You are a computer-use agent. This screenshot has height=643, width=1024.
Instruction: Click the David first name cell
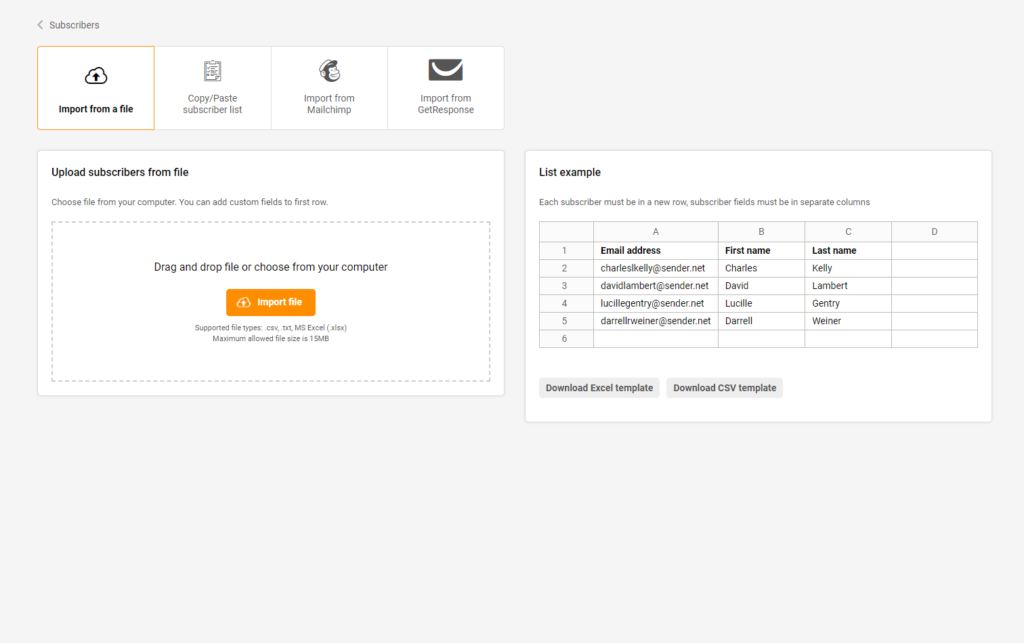tap(761, 286)
